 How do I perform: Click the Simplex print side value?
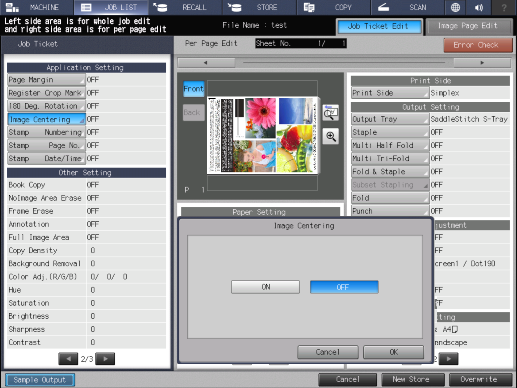point(445,93)
